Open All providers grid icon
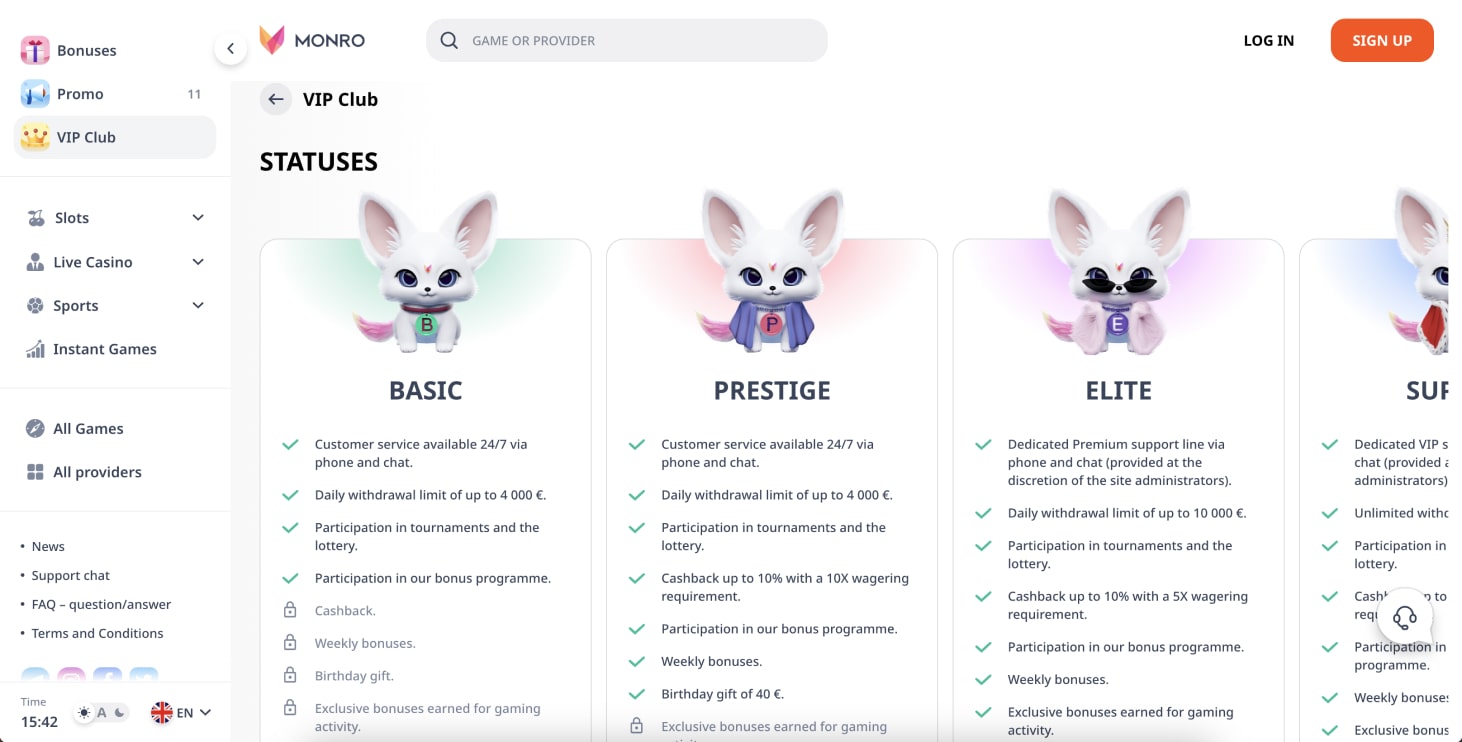Screen dimensions: 1462x742 pyautogui.click(x=35, y=472)
